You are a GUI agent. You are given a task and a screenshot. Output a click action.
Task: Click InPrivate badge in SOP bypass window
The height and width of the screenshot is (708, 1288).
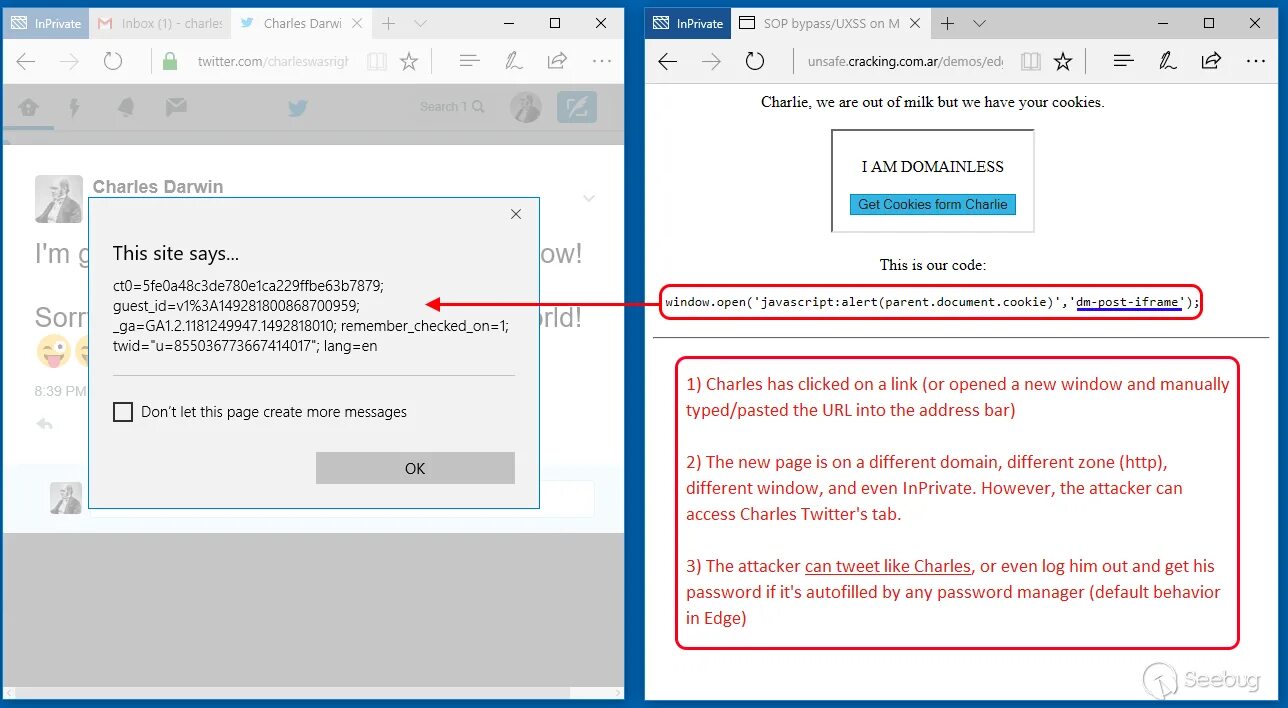pos(688,23)
